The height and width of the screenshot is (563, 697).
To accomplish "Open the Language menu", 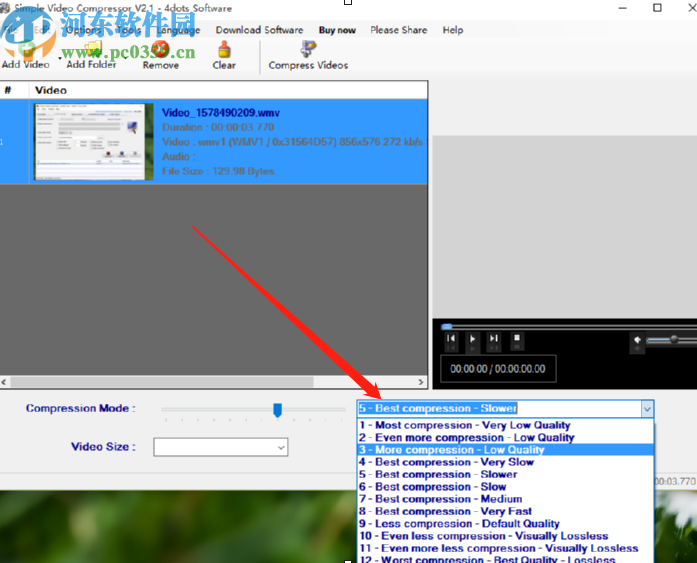I will [178, 30].
